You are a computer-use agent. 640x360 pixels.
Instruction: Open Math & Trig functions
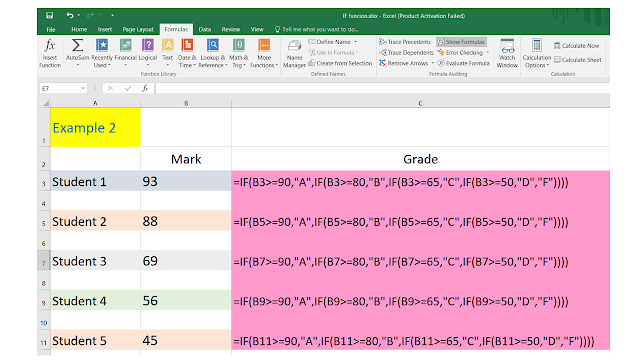click(x=238, y=53)
